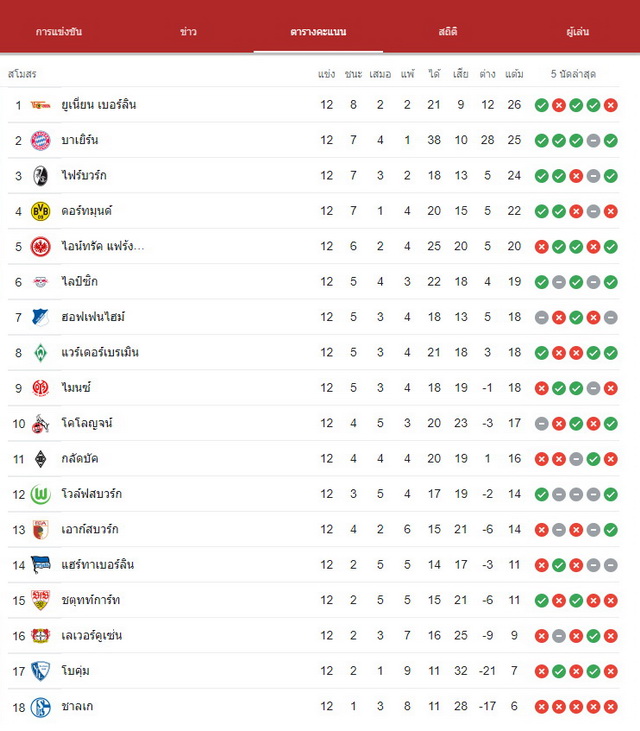The width and height of the screenshot is (640, 731).
Task: Click the Eintracht Frankfurt eagle crest
Action: click(x=41, y=247)
